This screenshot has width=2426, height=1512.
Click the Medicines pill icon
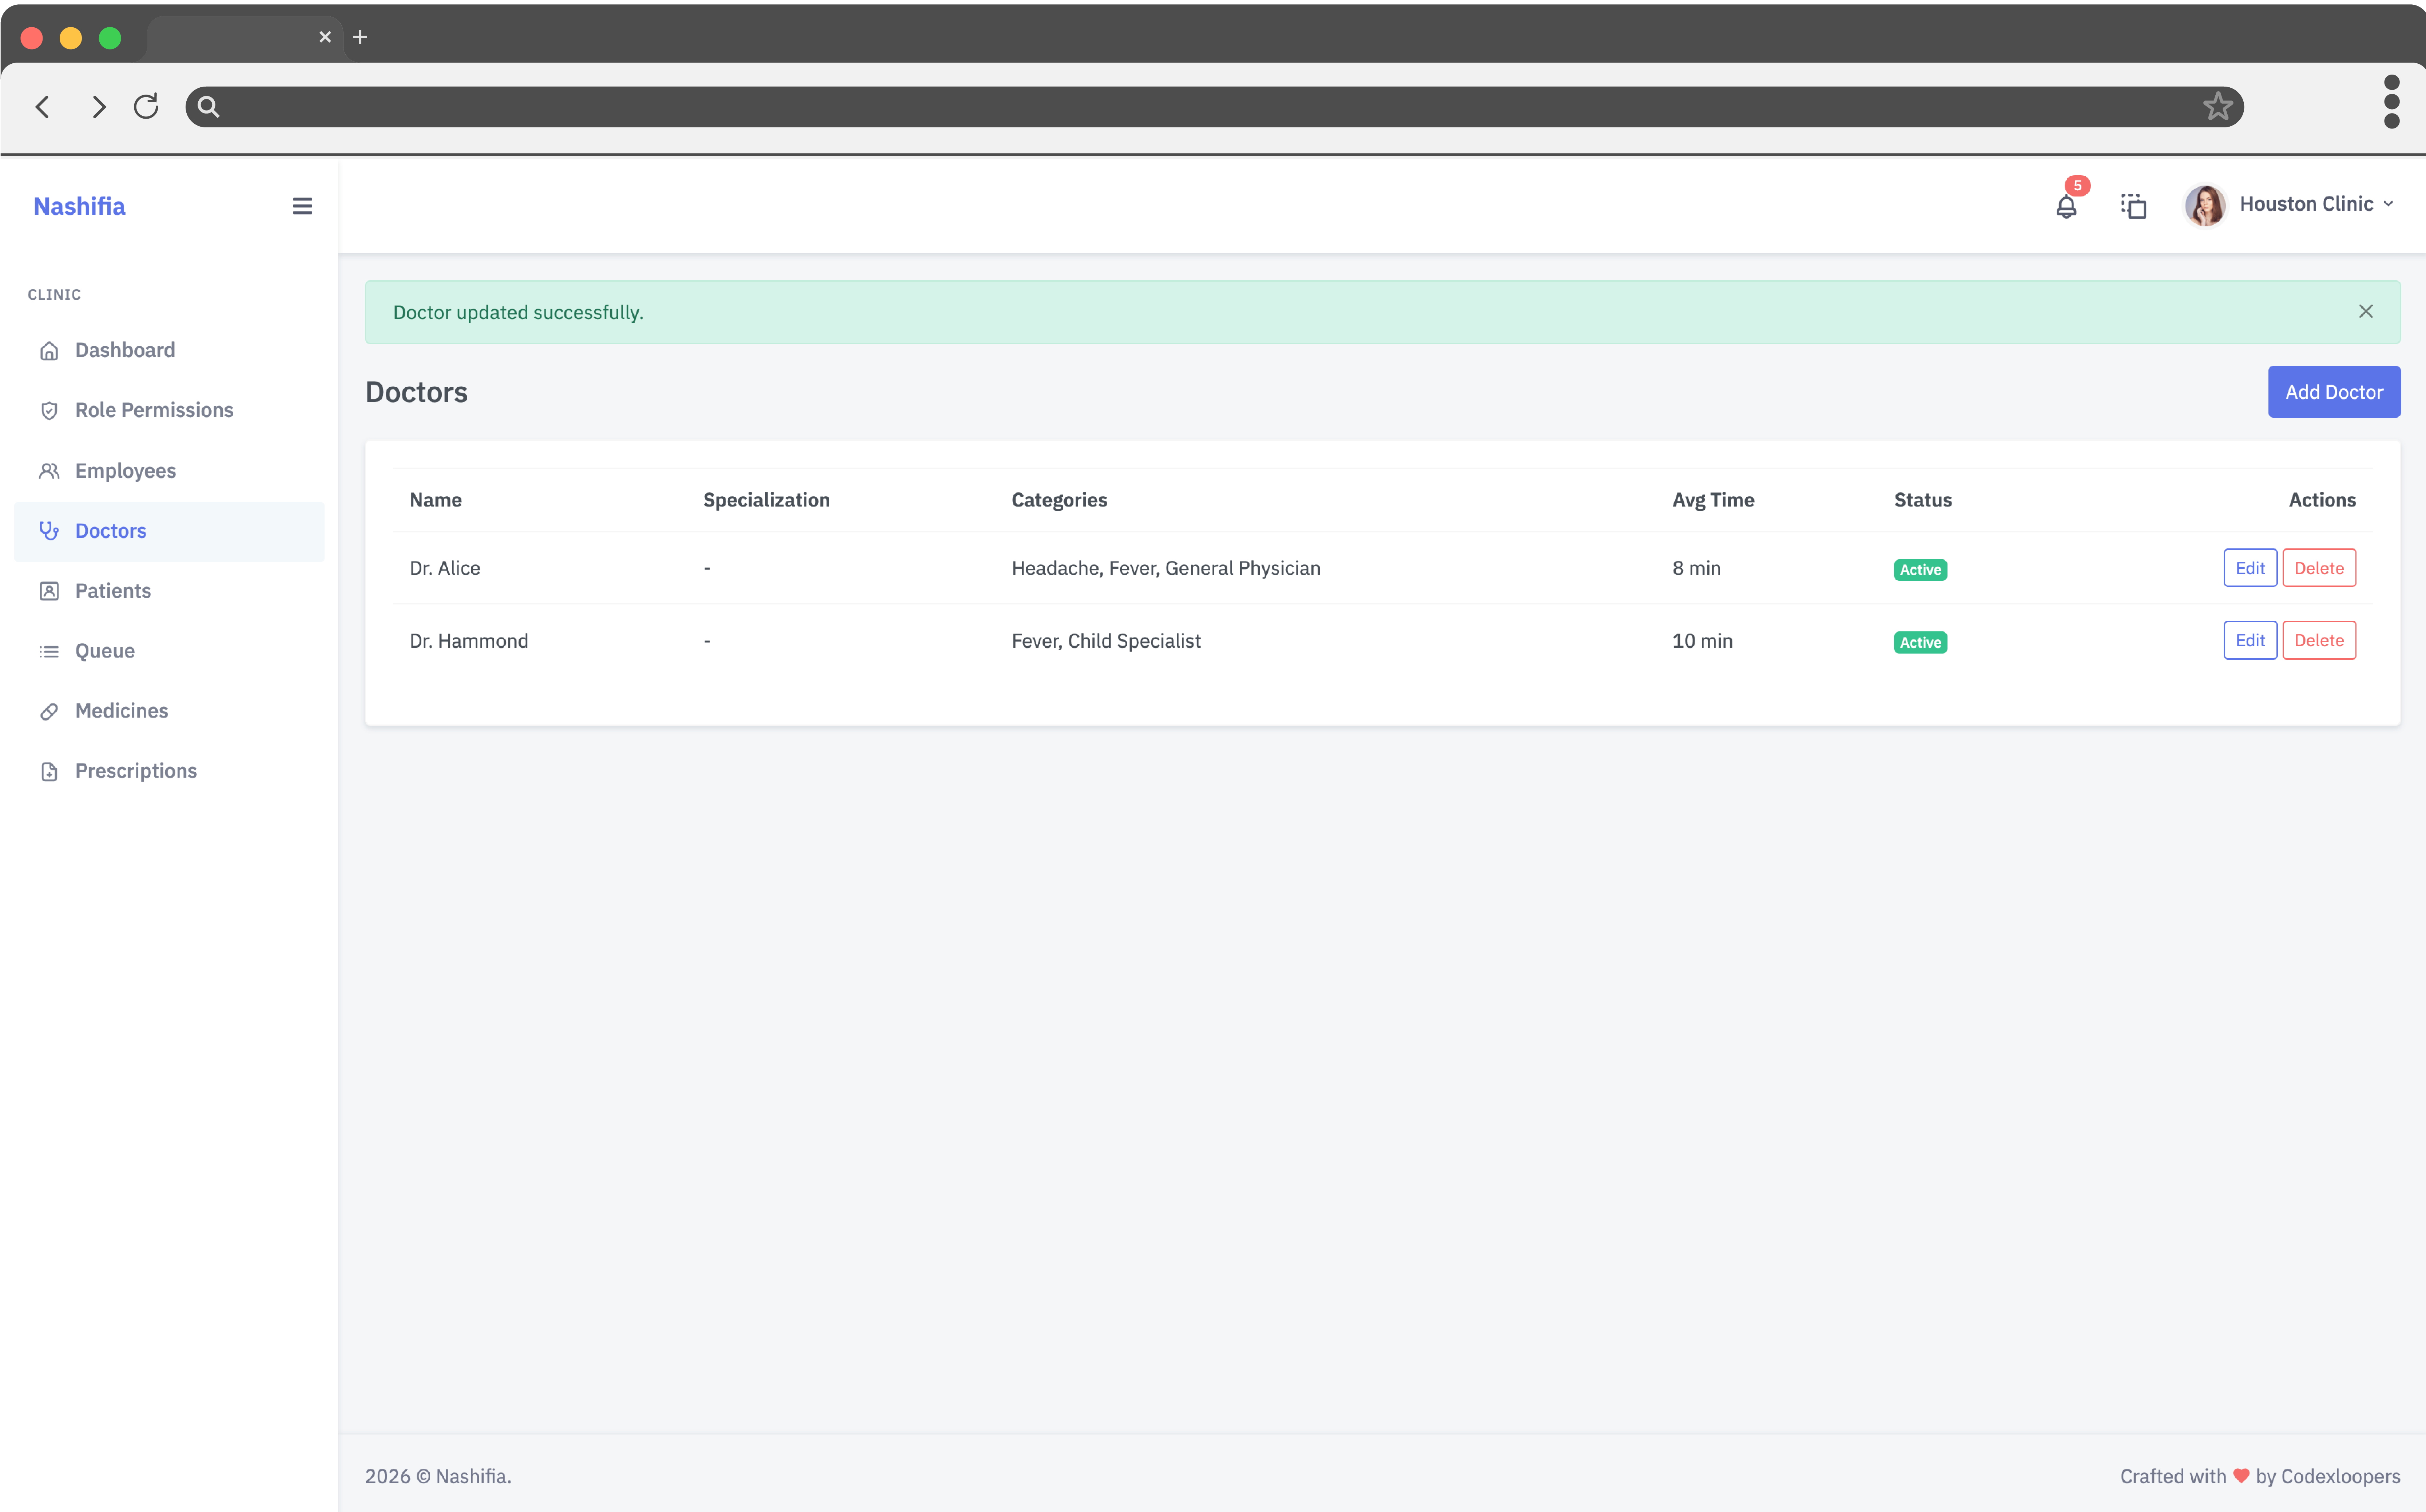point(49,711)
